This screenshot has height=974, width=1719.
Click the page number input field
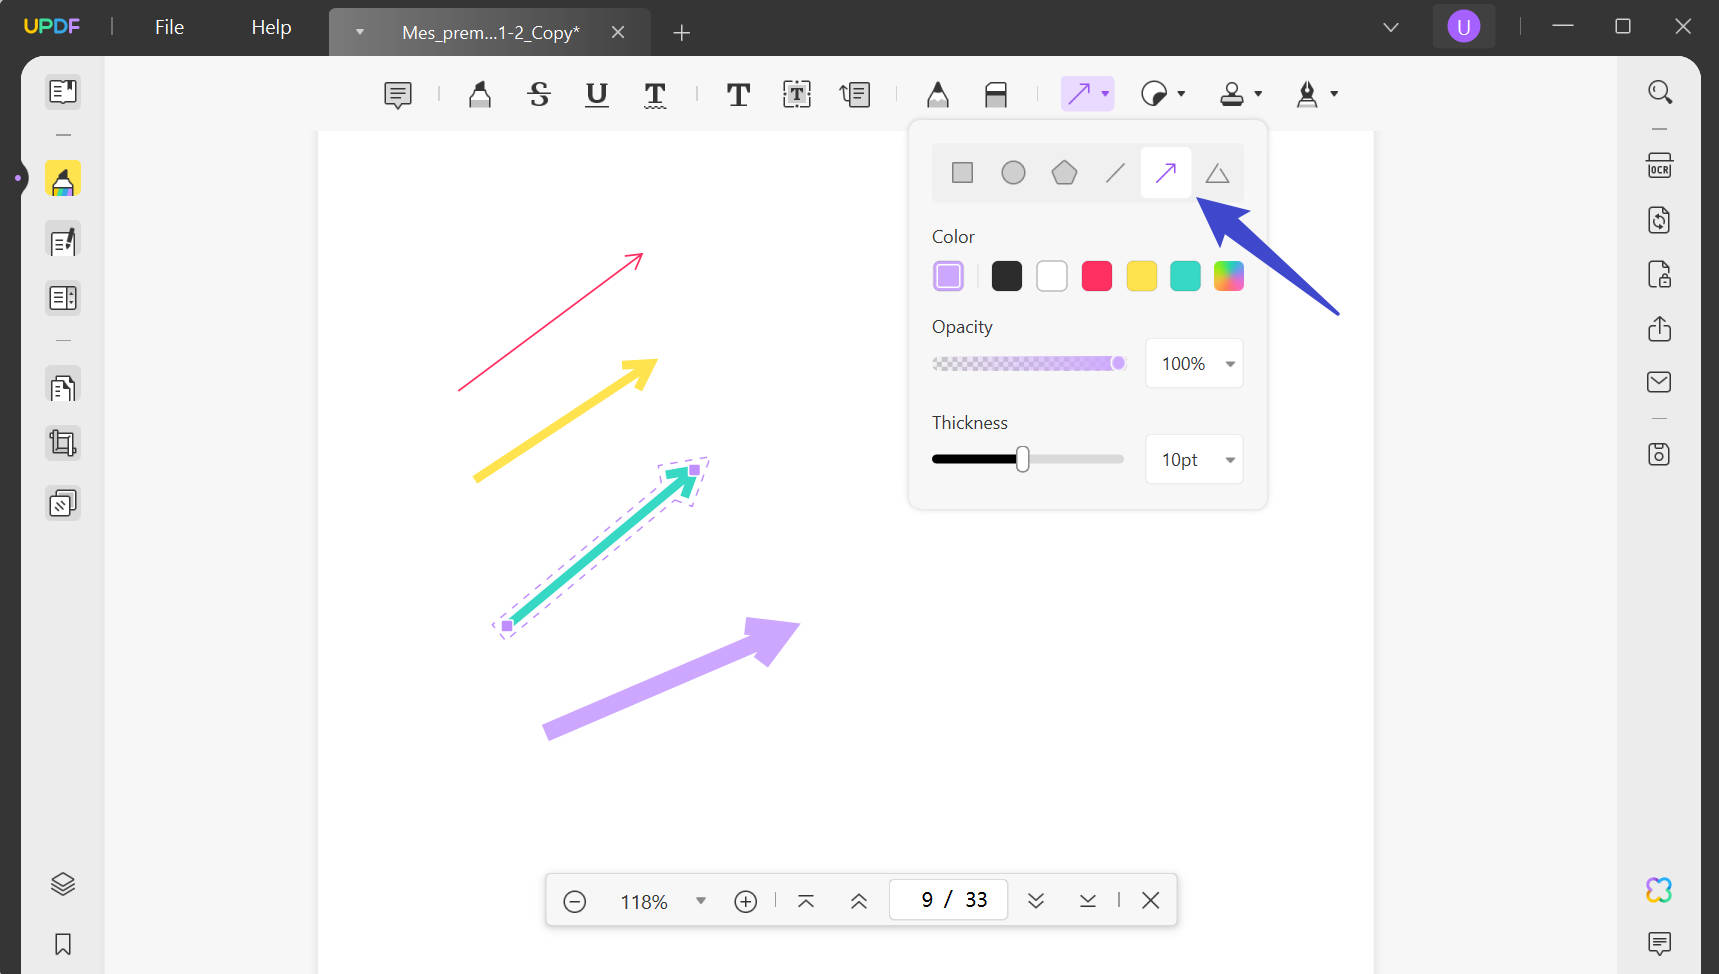coord(948,899)
